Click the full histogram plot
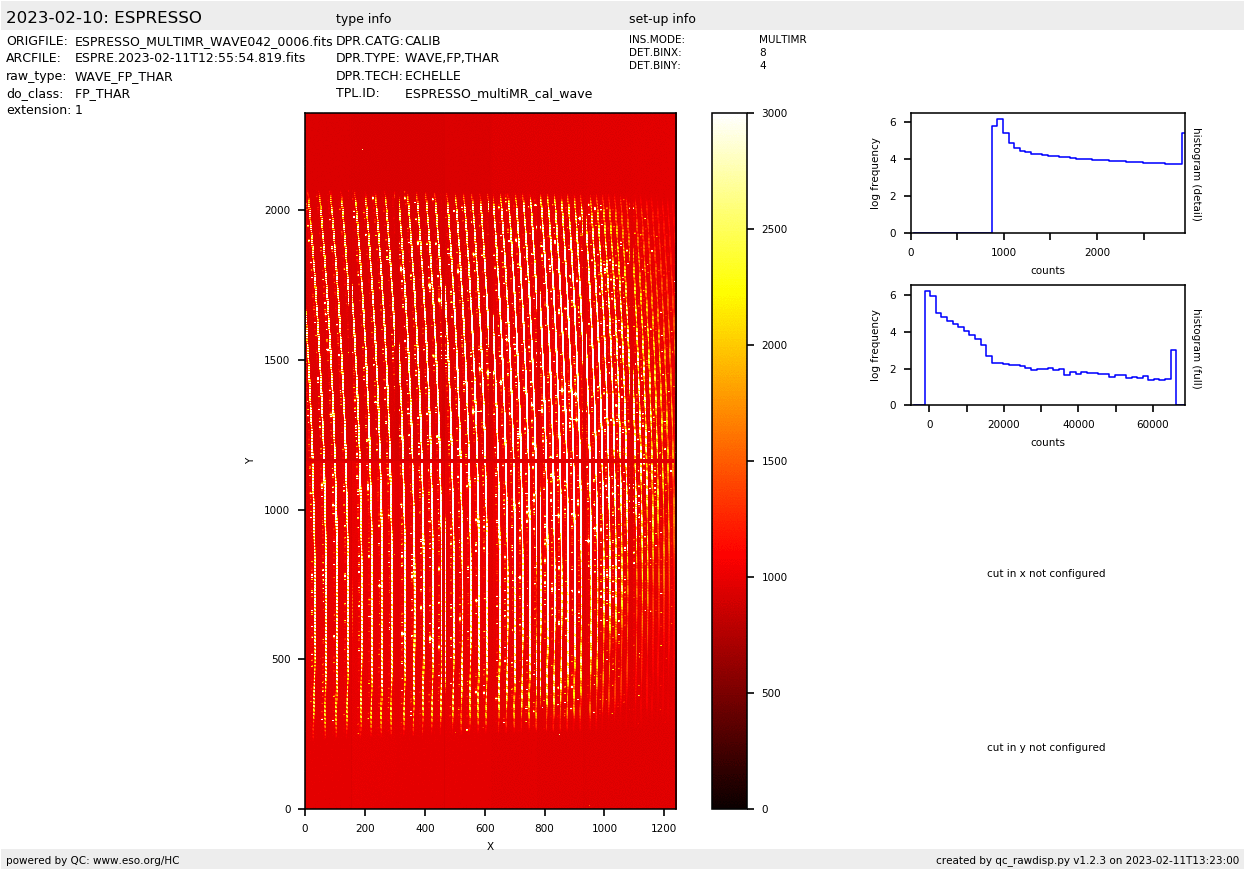1245x870 pixels. click(1047, 345)
